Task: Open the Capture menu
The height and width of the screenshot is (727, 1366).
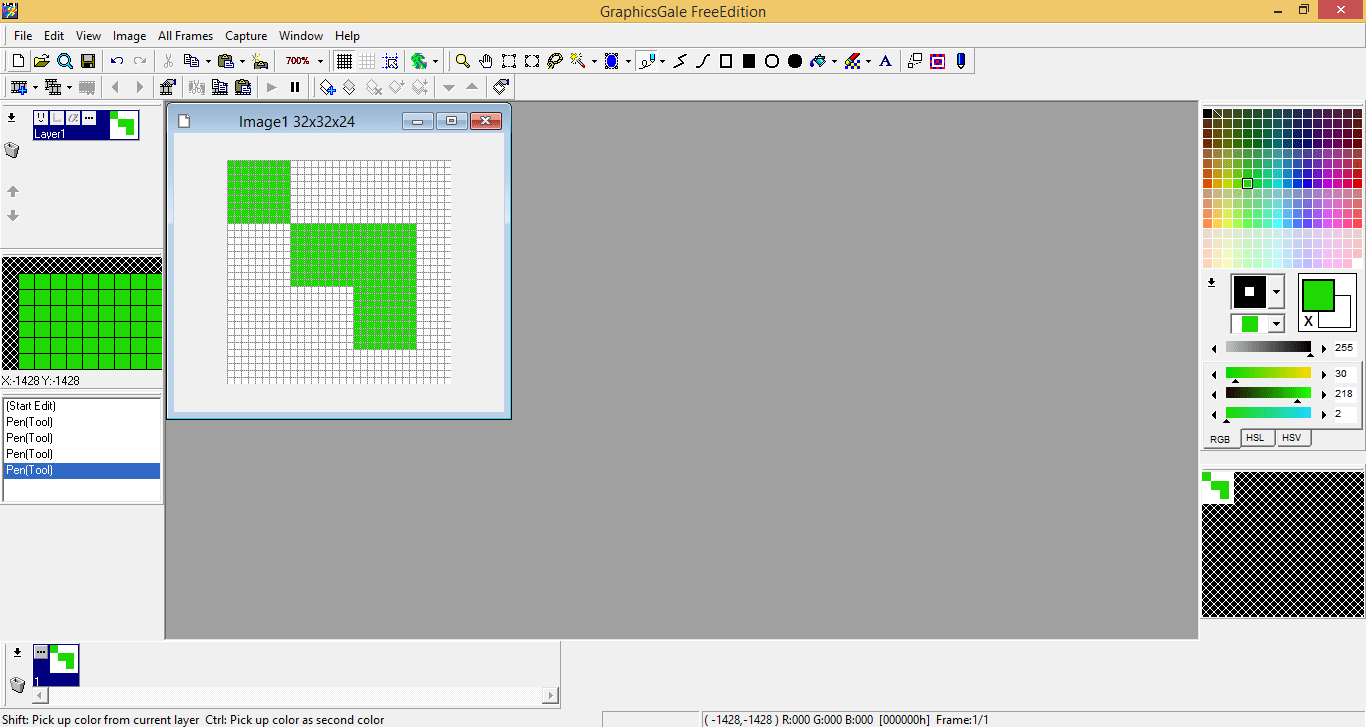Action: coord(246,36)
